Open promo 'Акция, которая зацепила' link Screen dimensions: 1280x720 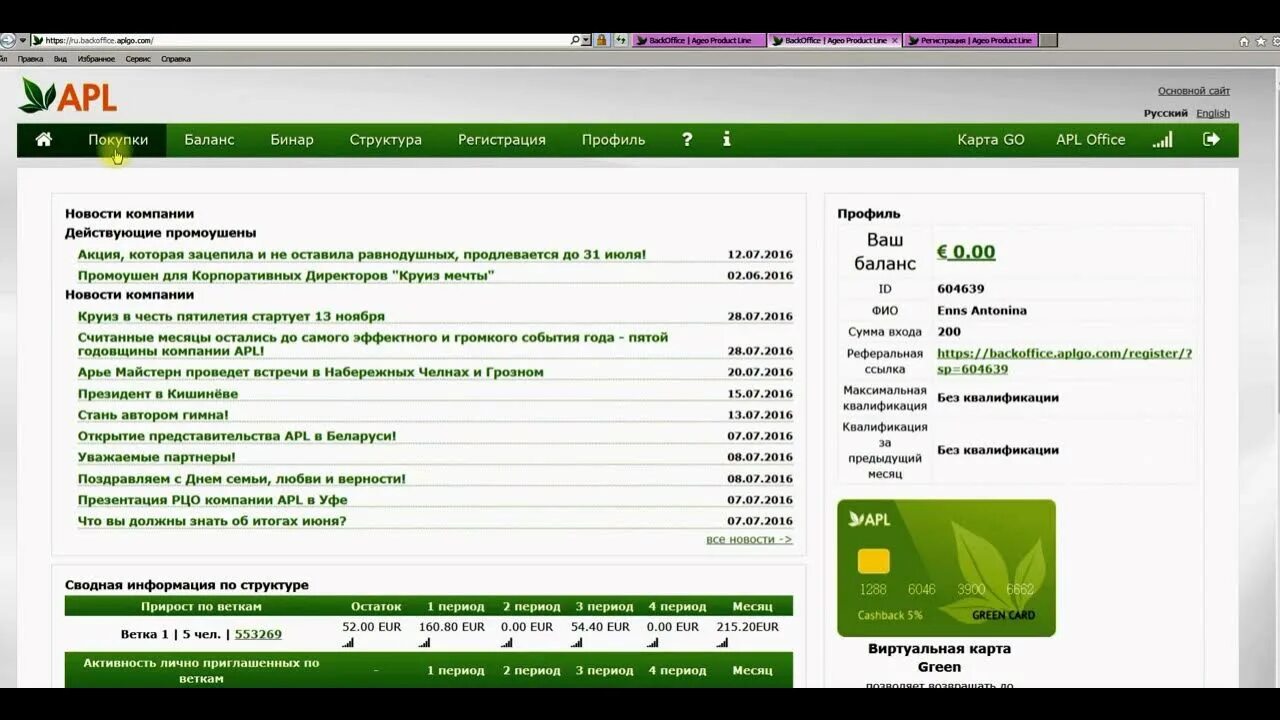tap(362, 255)
